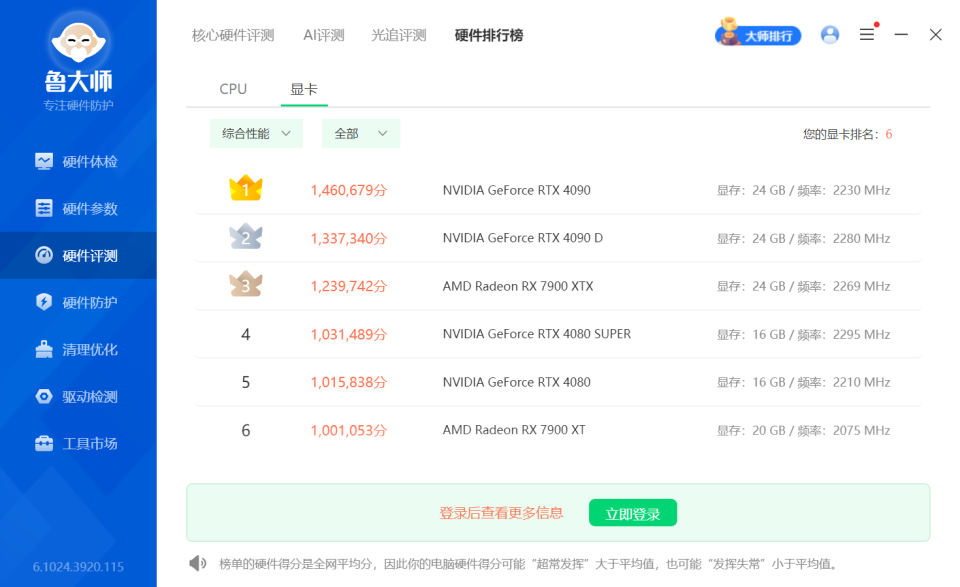Switch to AI评测 tab
This screenshot has height=587, width=960.
pyautogui.click(x=324, y=36)
